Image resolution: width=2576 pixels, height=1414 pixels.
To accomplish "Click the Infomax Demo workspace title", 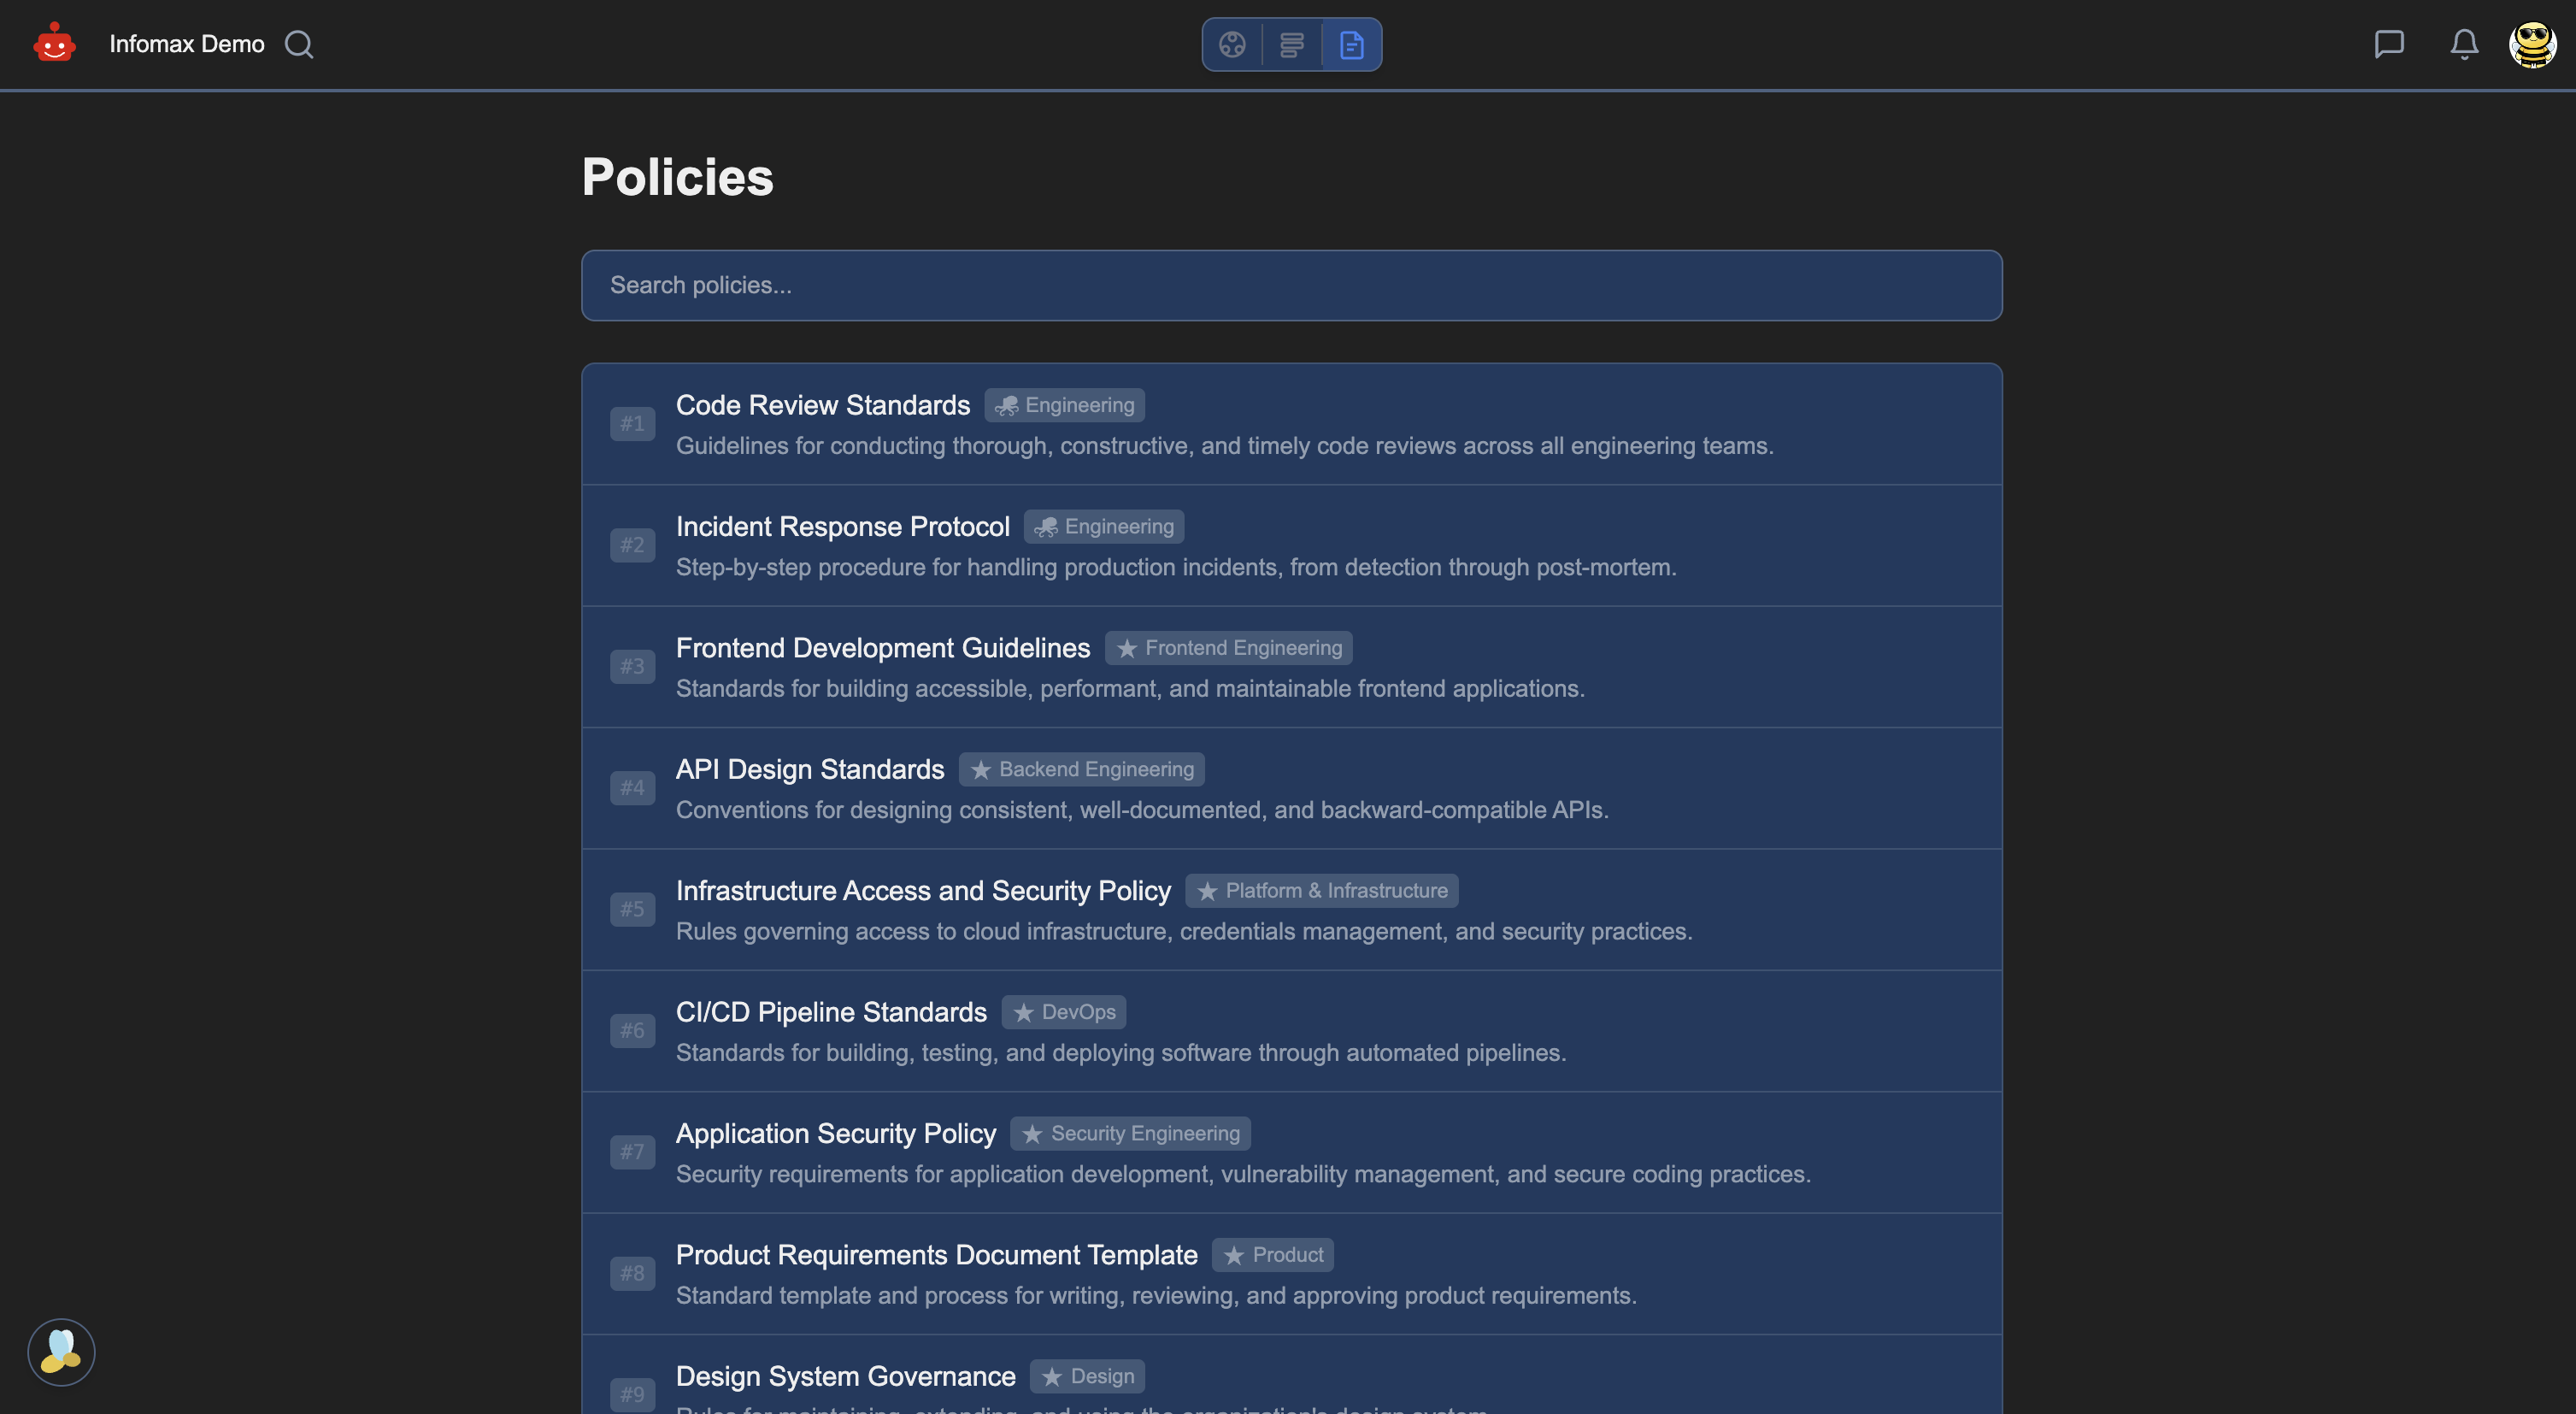I will [186, 44].
